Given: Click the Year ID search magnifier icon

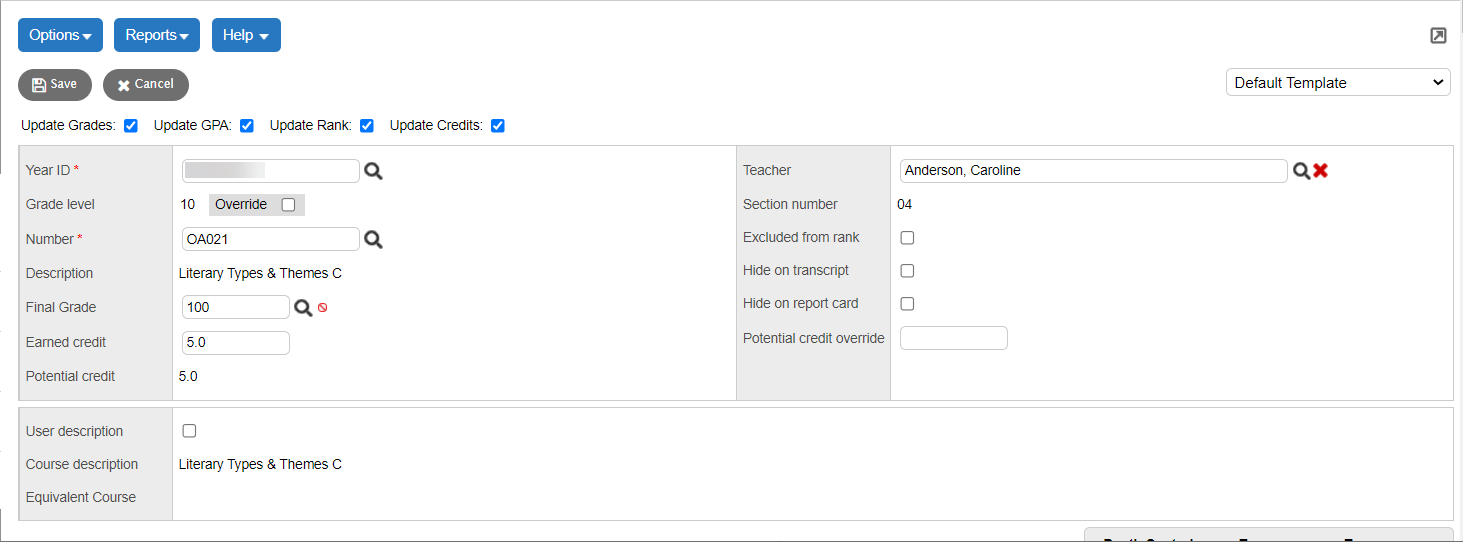Looking at the screenshot, I should (373, 171).
